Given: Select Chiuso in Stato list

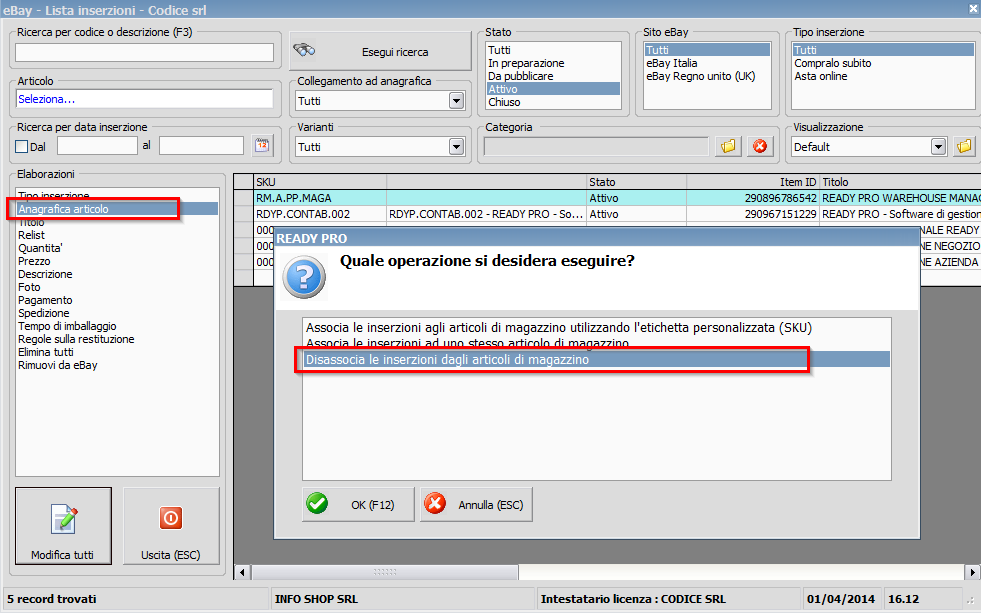Looking at the screenshot, I should (x=553, y=102).
